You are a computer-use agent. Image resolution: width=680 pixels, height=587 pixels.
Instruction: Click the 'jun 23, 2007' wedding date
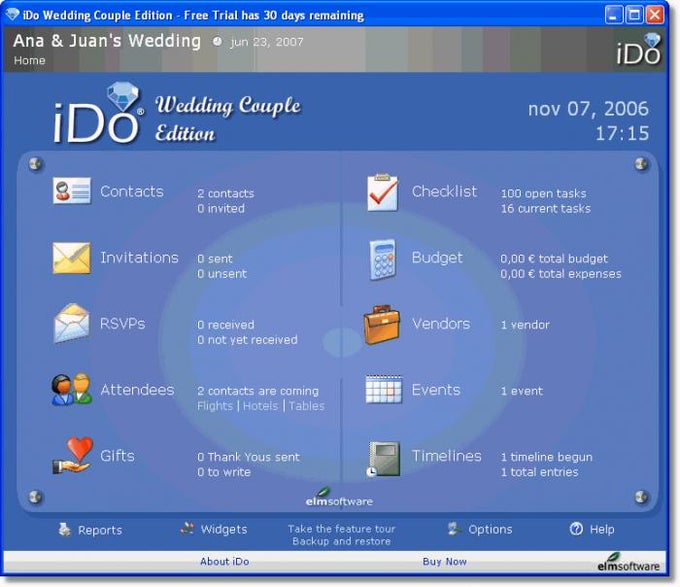tap(266, 42)
